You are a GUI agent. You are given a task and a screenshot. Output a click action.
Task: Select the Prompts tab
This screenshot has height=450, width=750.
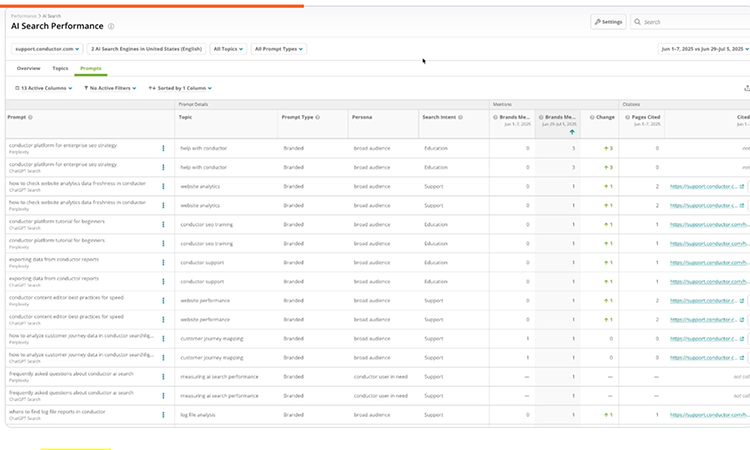point(91,68)
